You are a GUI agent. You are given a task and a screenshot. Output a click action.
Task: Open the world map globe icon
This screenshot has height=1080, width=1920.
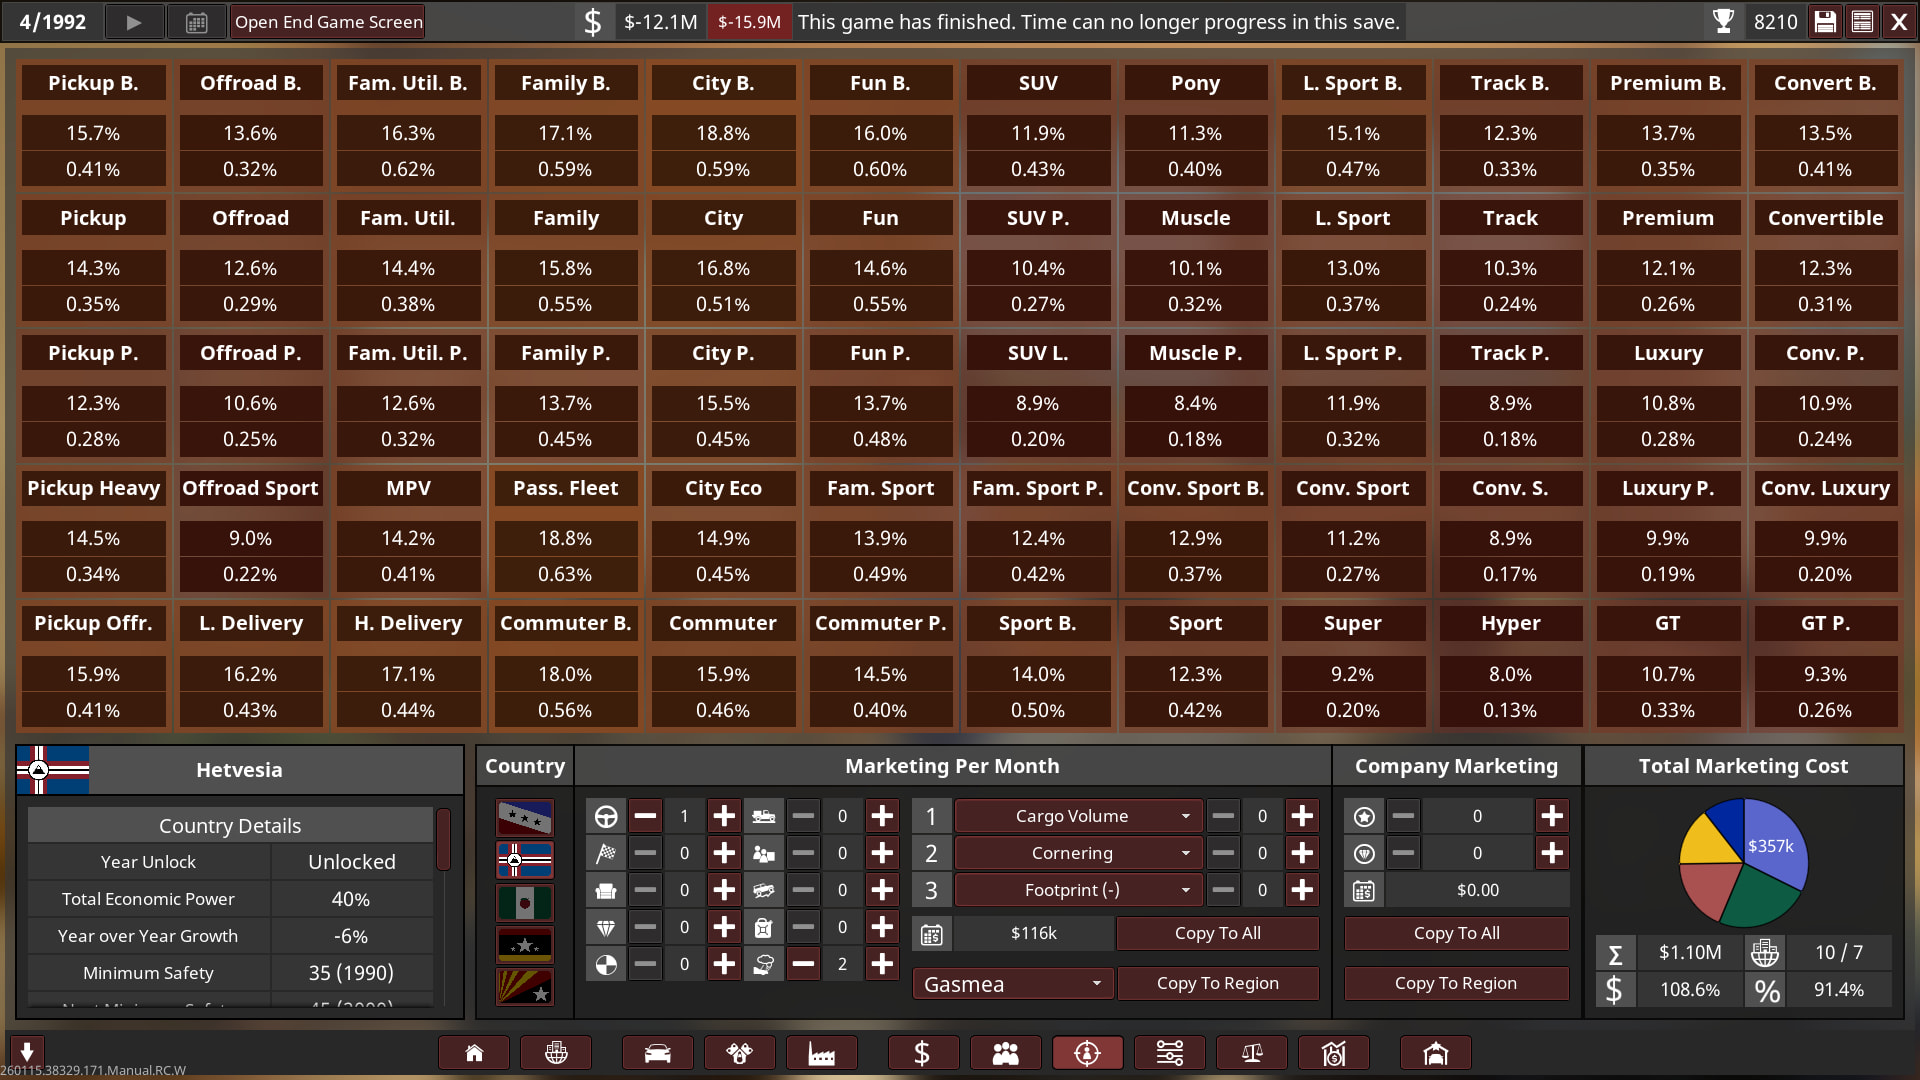(556, 1053)
